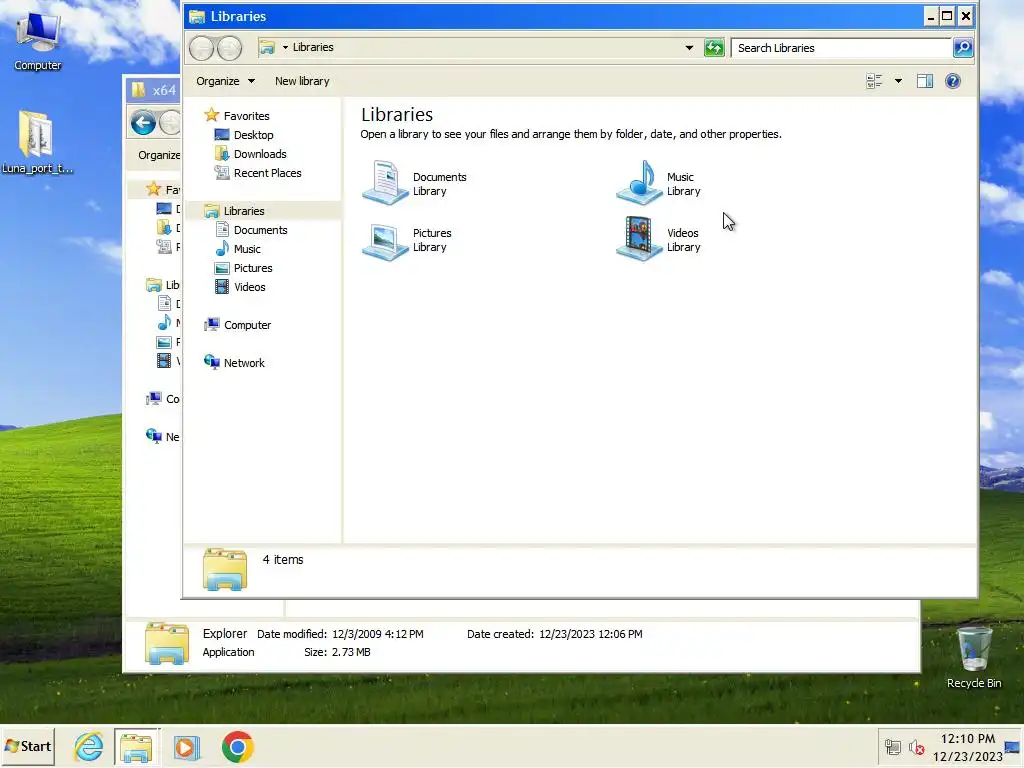Click Organize in the x64 background window

pos(159,155)
